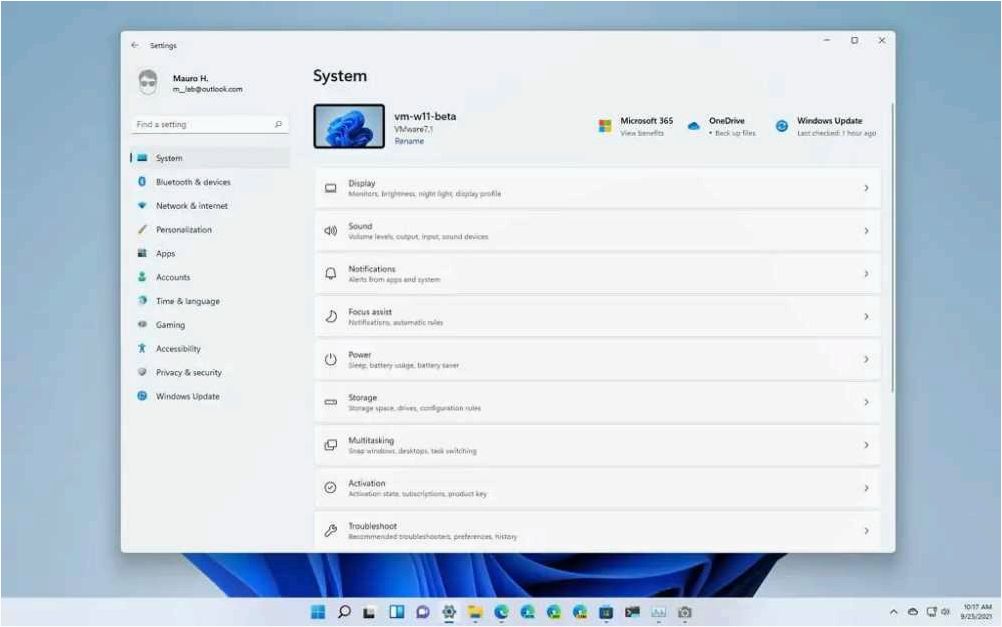Click the back arrow in Settings title bar
This screenshot has width=1002, height=627.
[x=135, y=45]
